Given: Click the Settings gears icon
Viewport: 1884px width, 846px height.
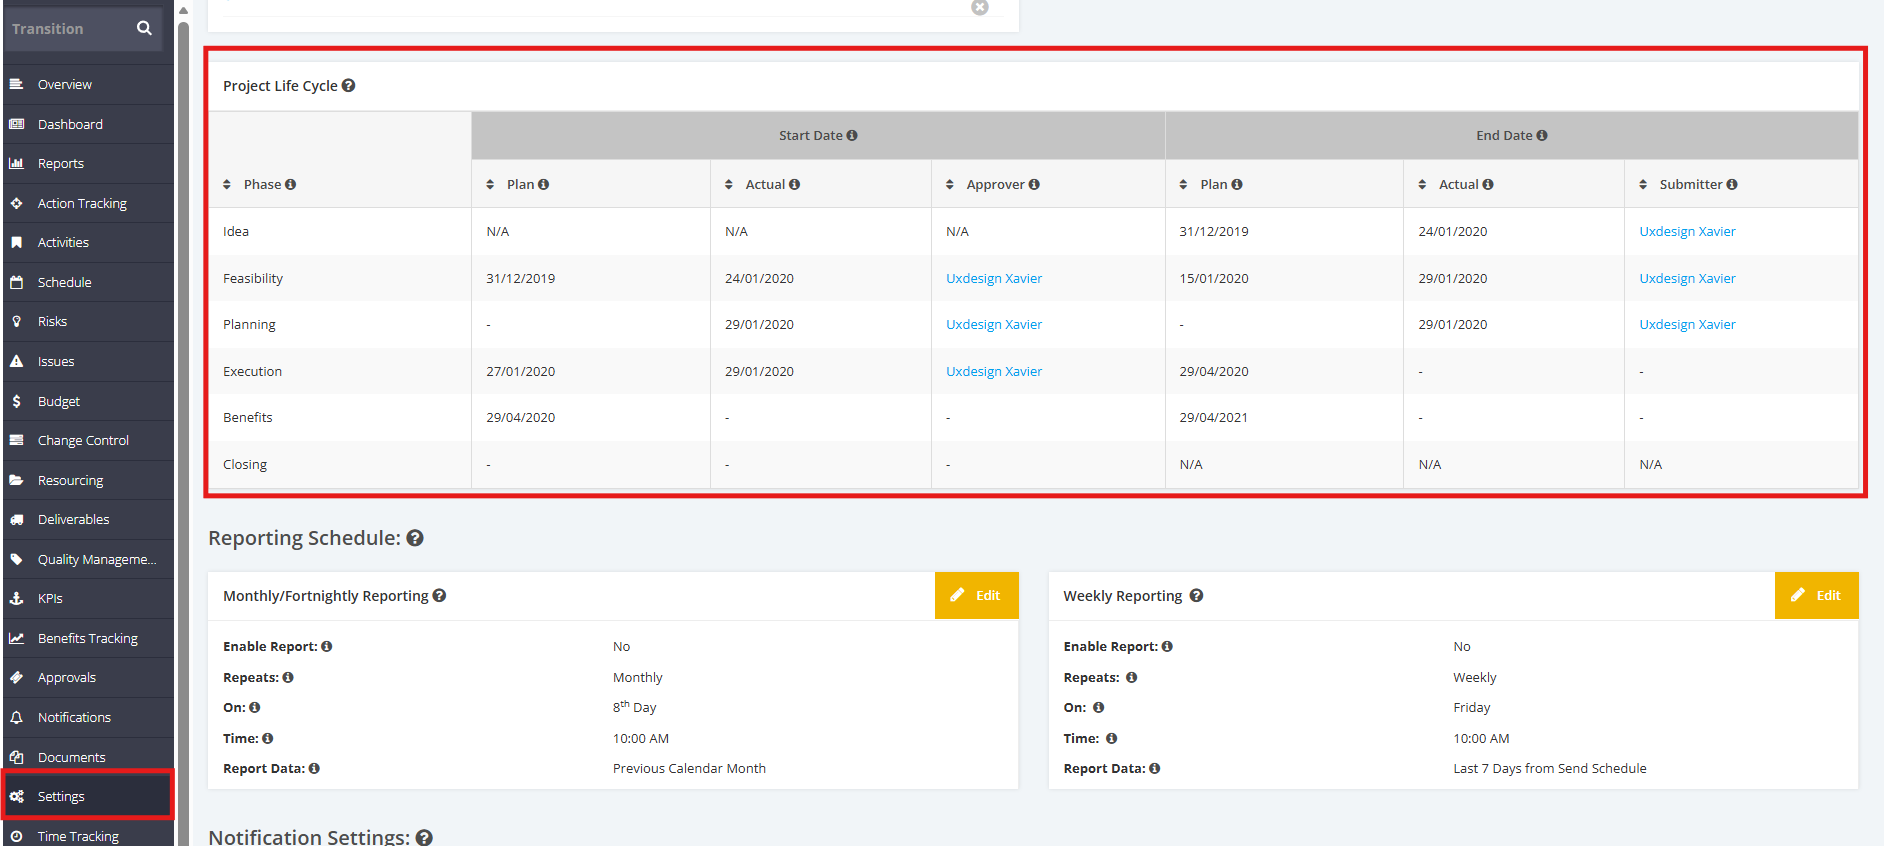Looking at the screenshot, I should pyautogui.click(x=16, y=797).
